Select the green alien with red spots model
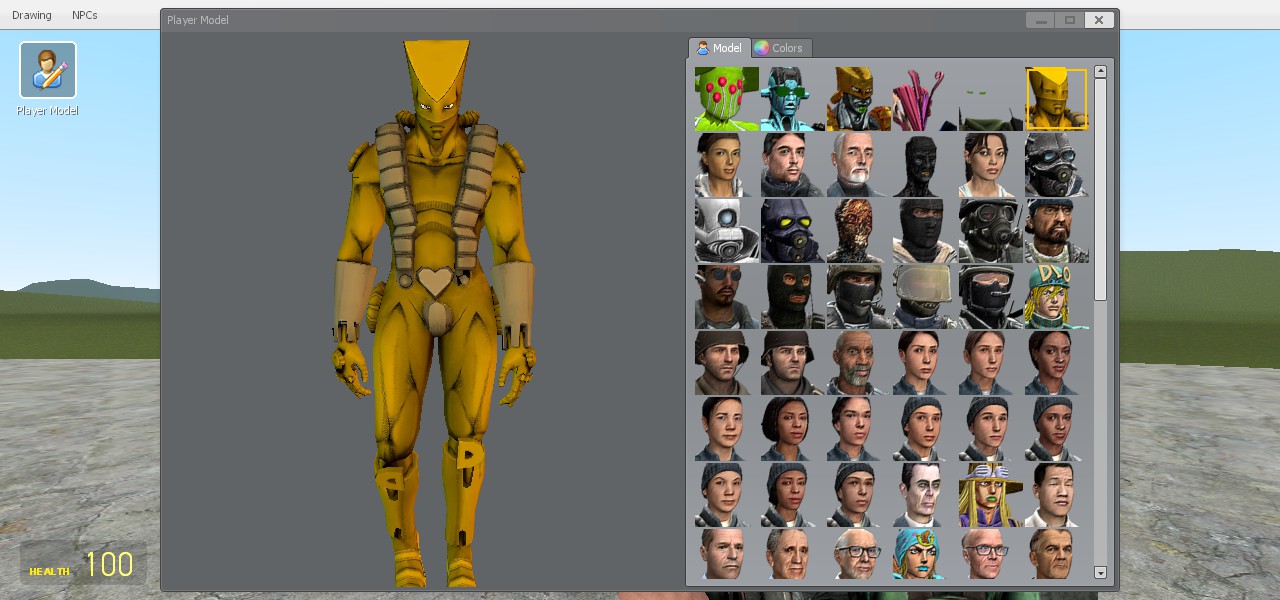The width and height of the screenshot is (1280, 600). point(727,99)
